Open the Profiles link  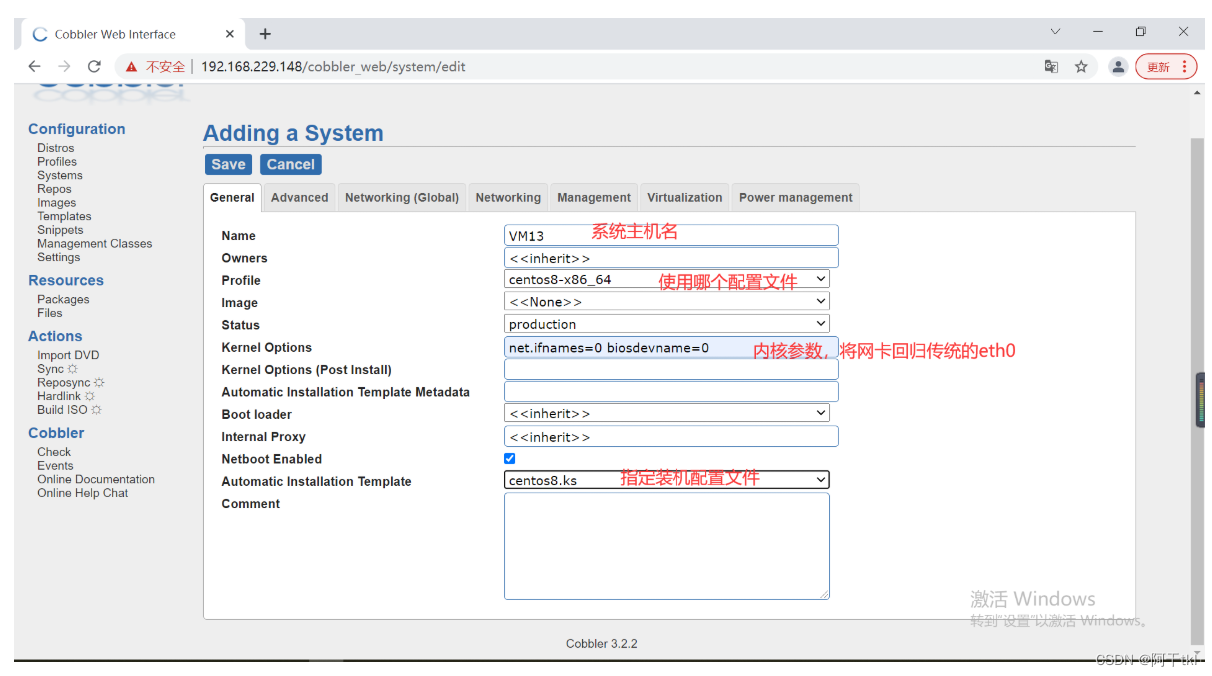point(57,162)
